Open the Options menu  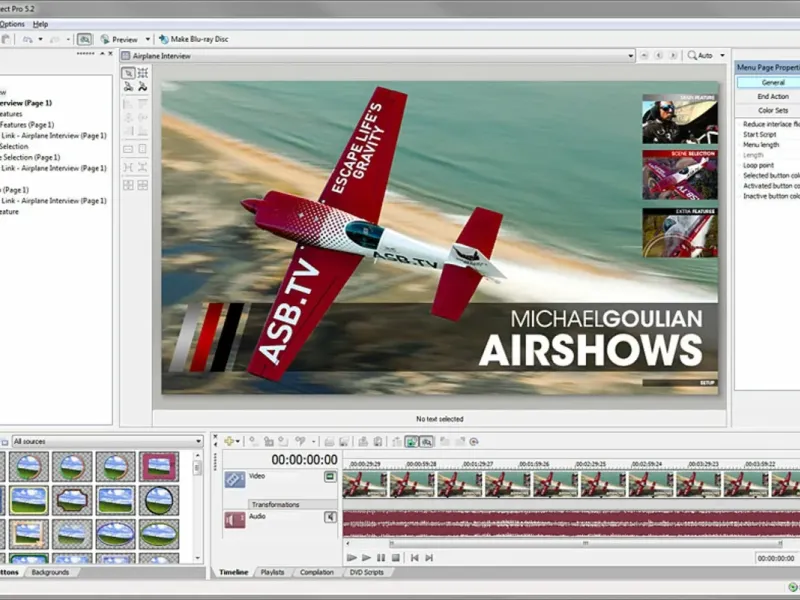pyautogui.click(x=12, y=24)
